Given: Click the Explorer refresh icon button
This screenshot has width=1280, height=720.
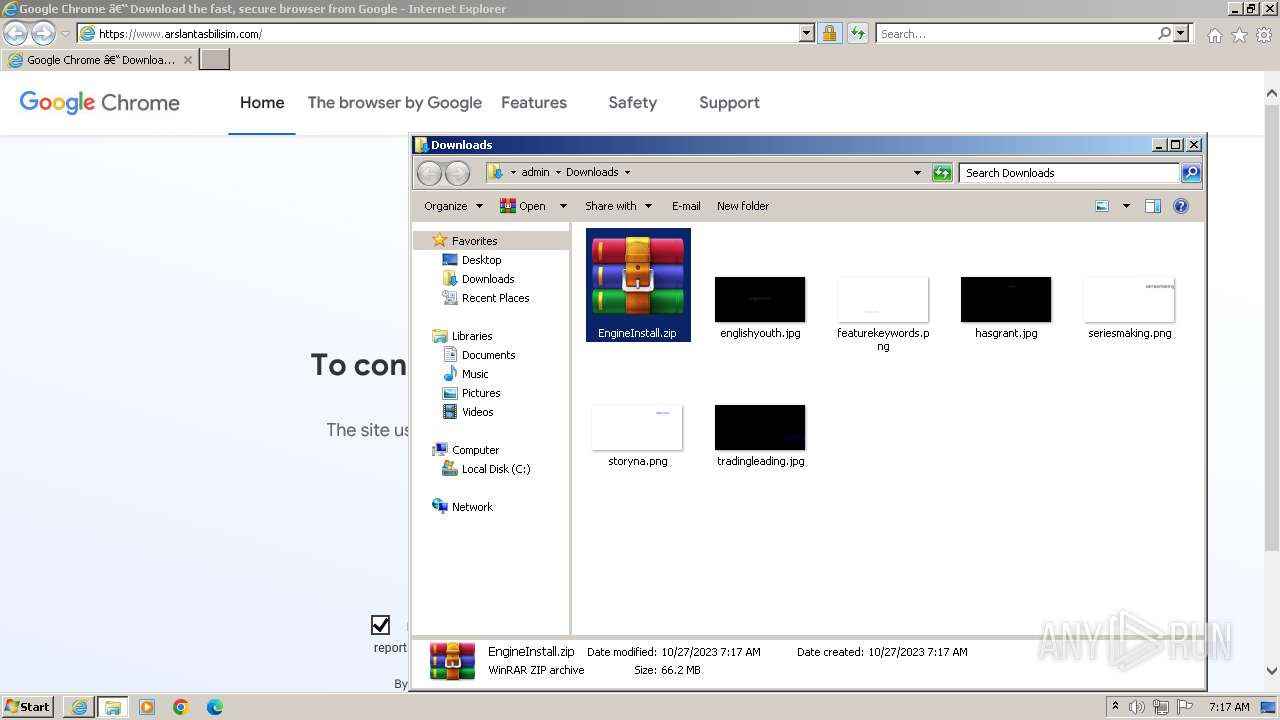Looking at the screenshot, I should tap(942, 173).
